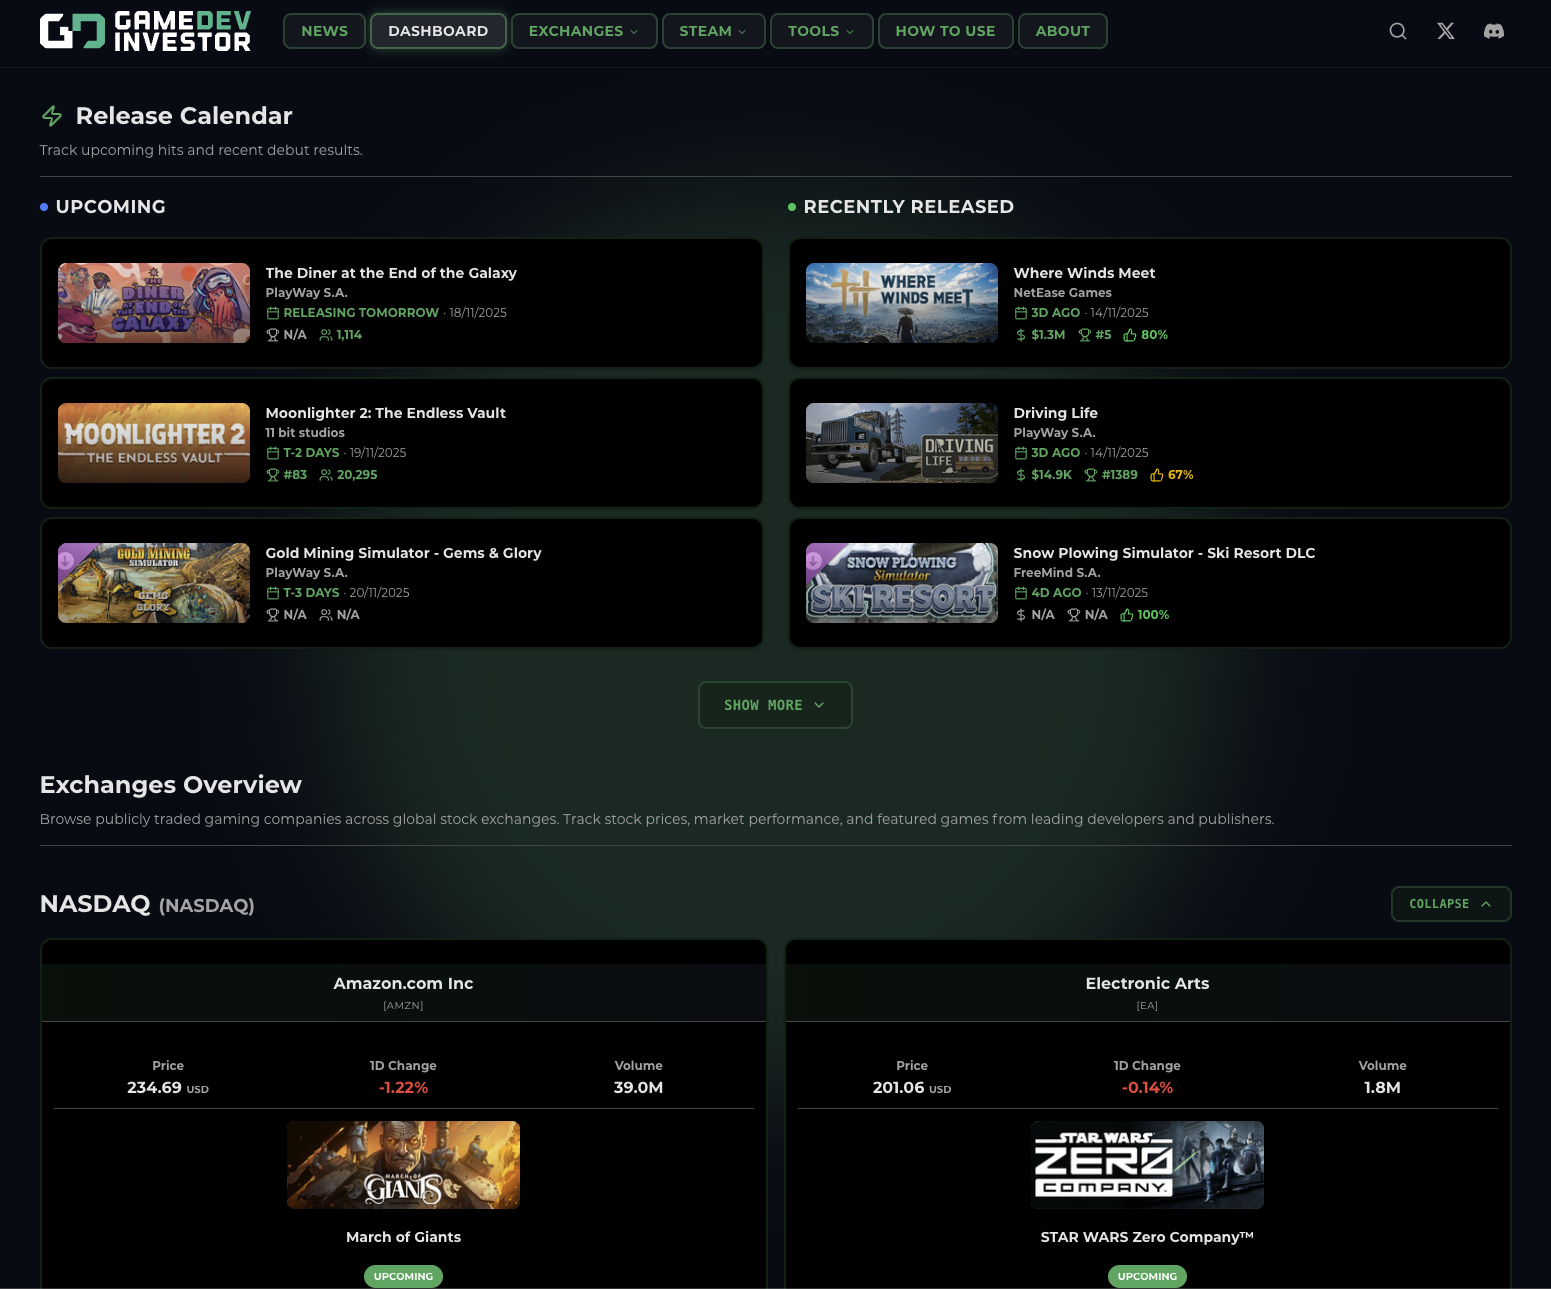The height and width of the screenshot is (1289, 1551).
Task: Open the EXCHANGES dropdown
Action: [583, 31]
